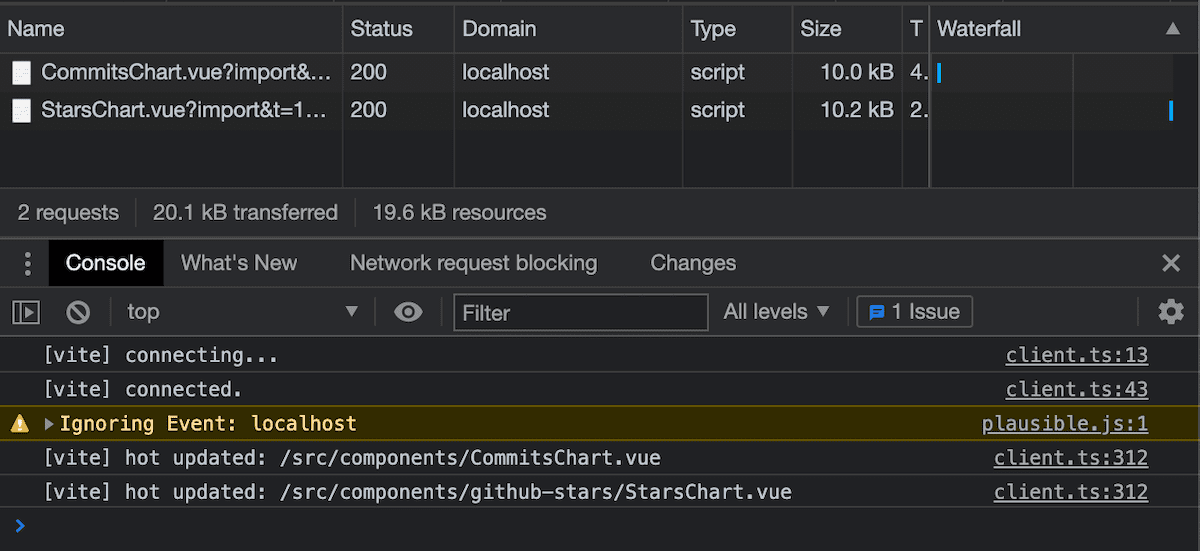Click the warning triangle icon
Image resolution: width=1200 pixels, height=551 pixels.
tap(20, 424)
